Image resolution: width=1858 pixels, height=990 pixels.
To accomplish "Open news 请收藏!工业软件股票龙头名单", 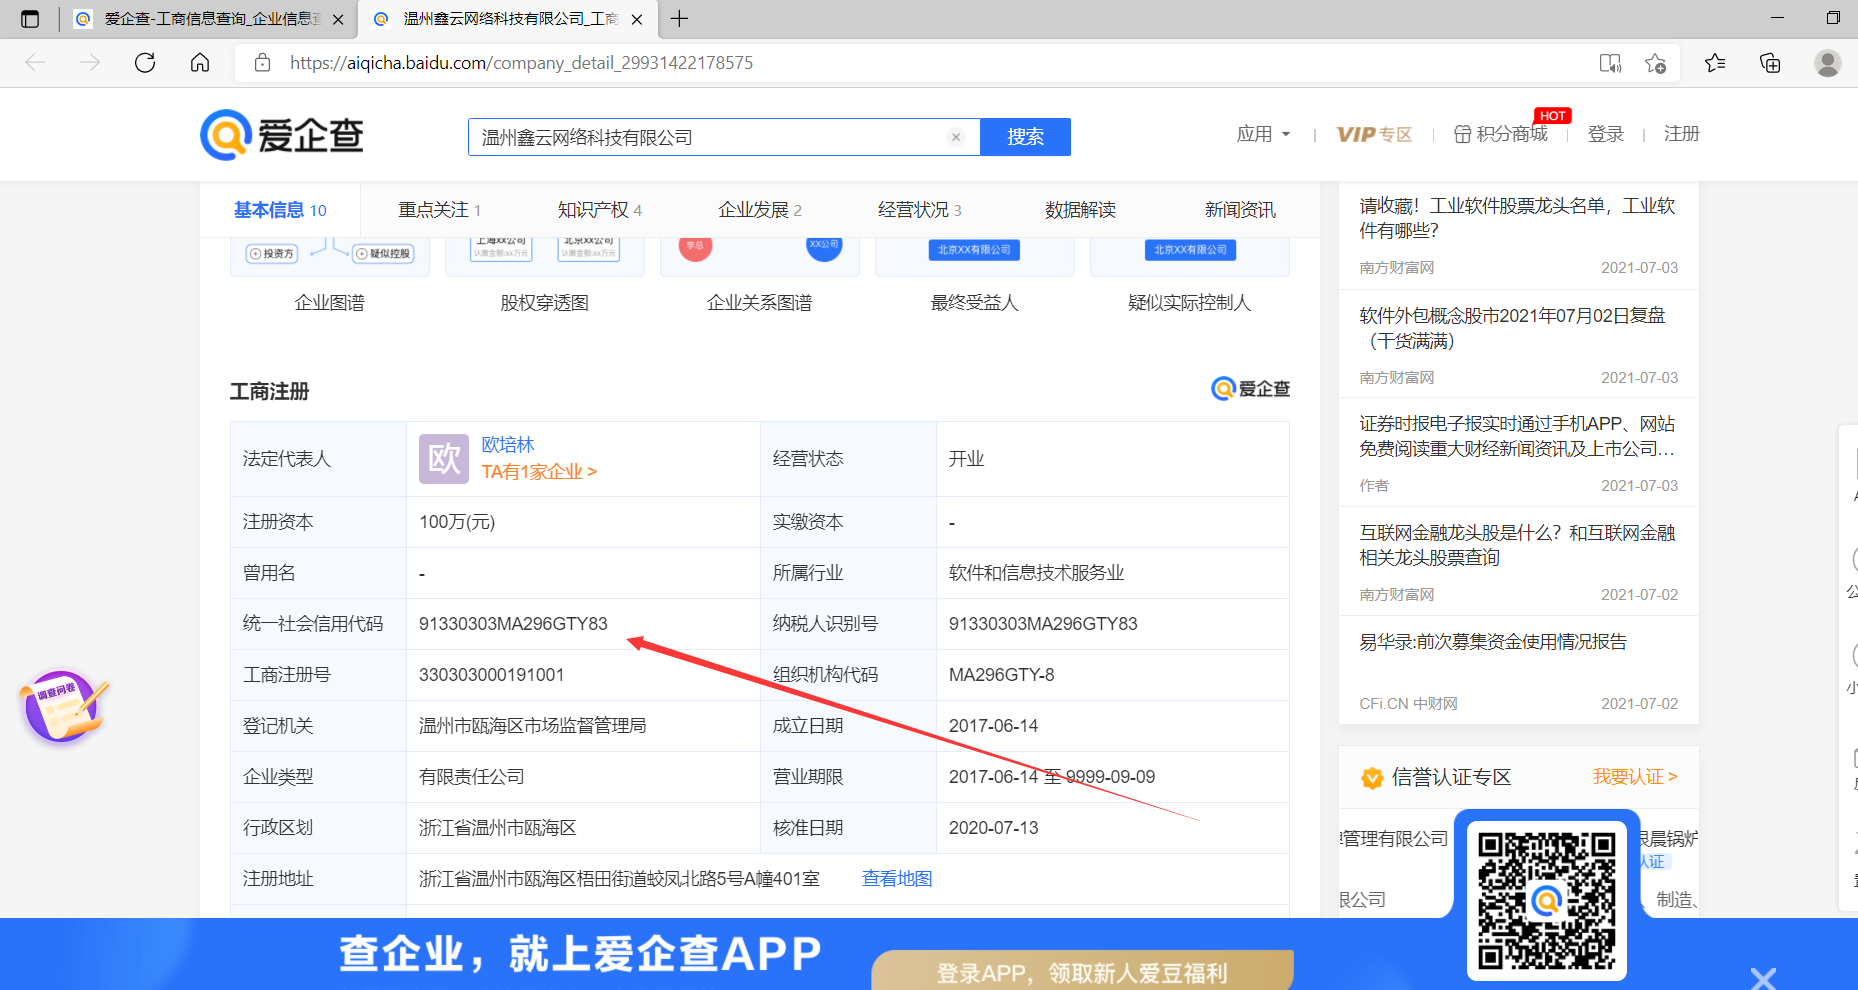I will (1517, 218).
